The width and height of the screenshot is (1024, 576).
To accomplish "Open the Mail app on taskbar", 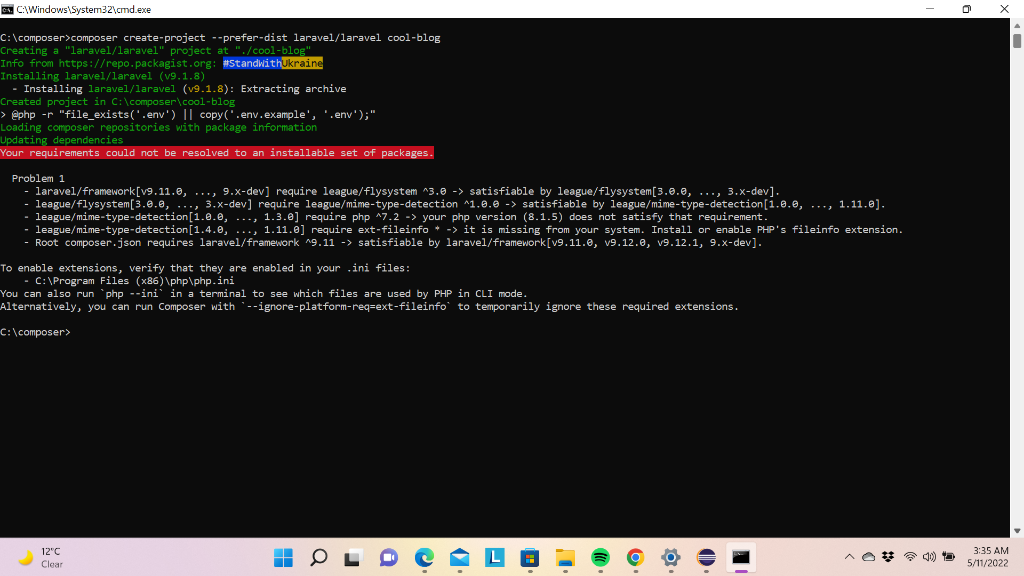I will pos(459,558).
